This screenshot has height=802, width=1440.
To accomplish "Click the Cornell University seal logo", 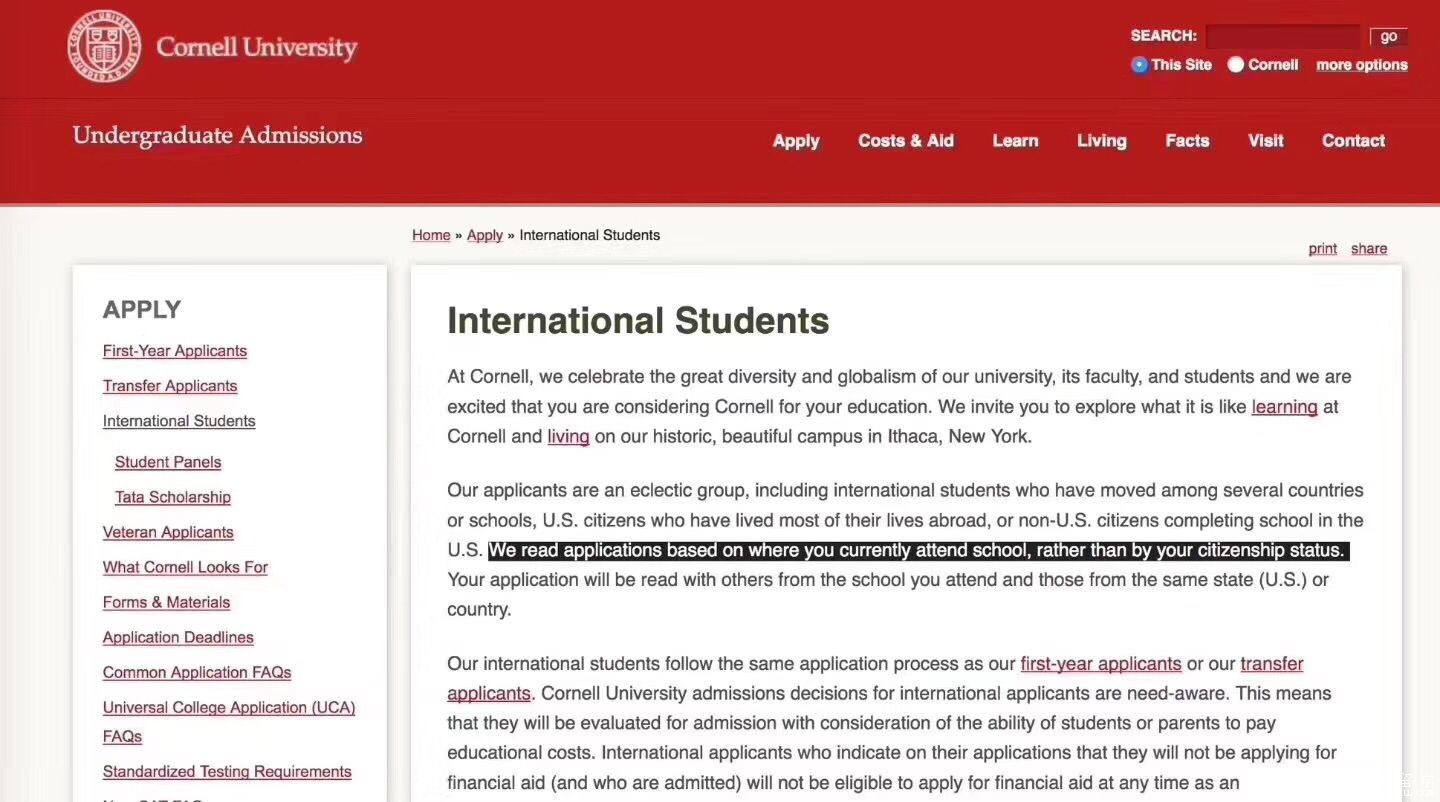I will coord(104,47).
